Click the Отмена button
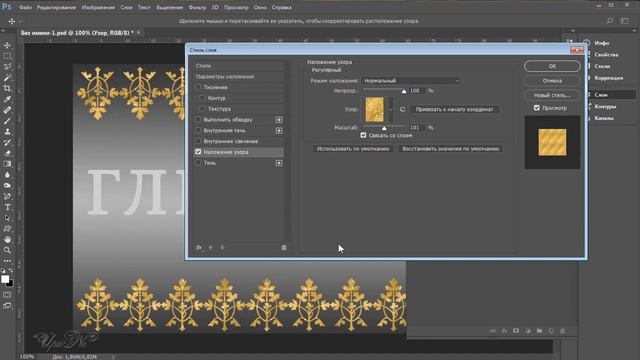Image resolution: width=640 pixels, height=360 pixels. [x=552, y=81]
